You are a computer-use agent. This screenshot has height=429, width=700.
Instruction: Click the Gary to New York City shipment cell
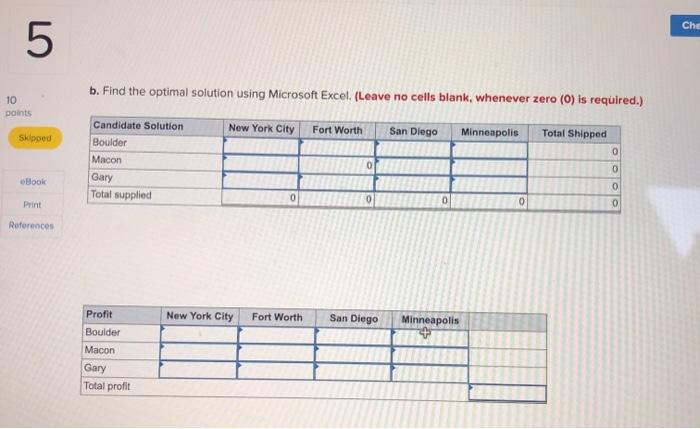[260, 180]
